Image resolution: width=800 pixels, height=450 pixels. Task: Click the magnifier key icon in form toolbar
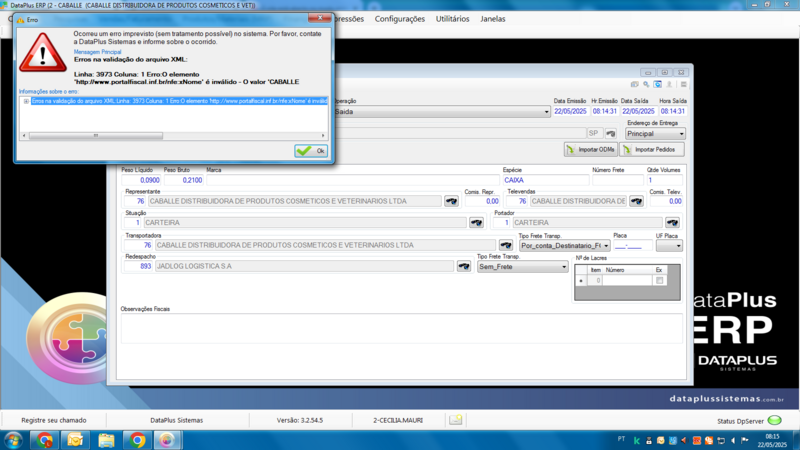pos(646,84)
